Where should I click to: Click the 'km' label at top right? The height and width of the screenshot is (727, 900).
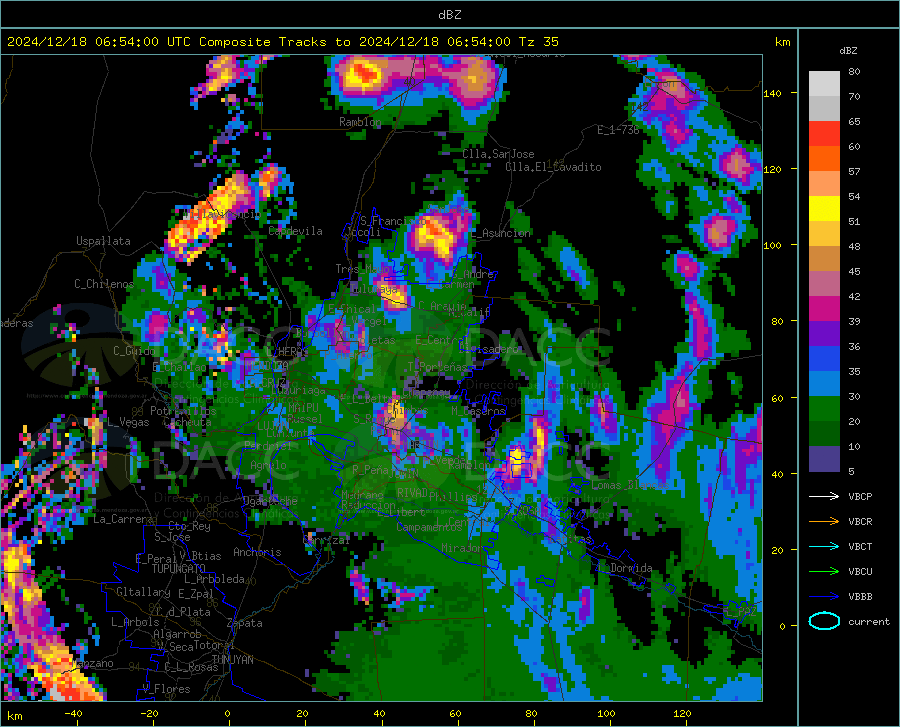click(782, 42)
